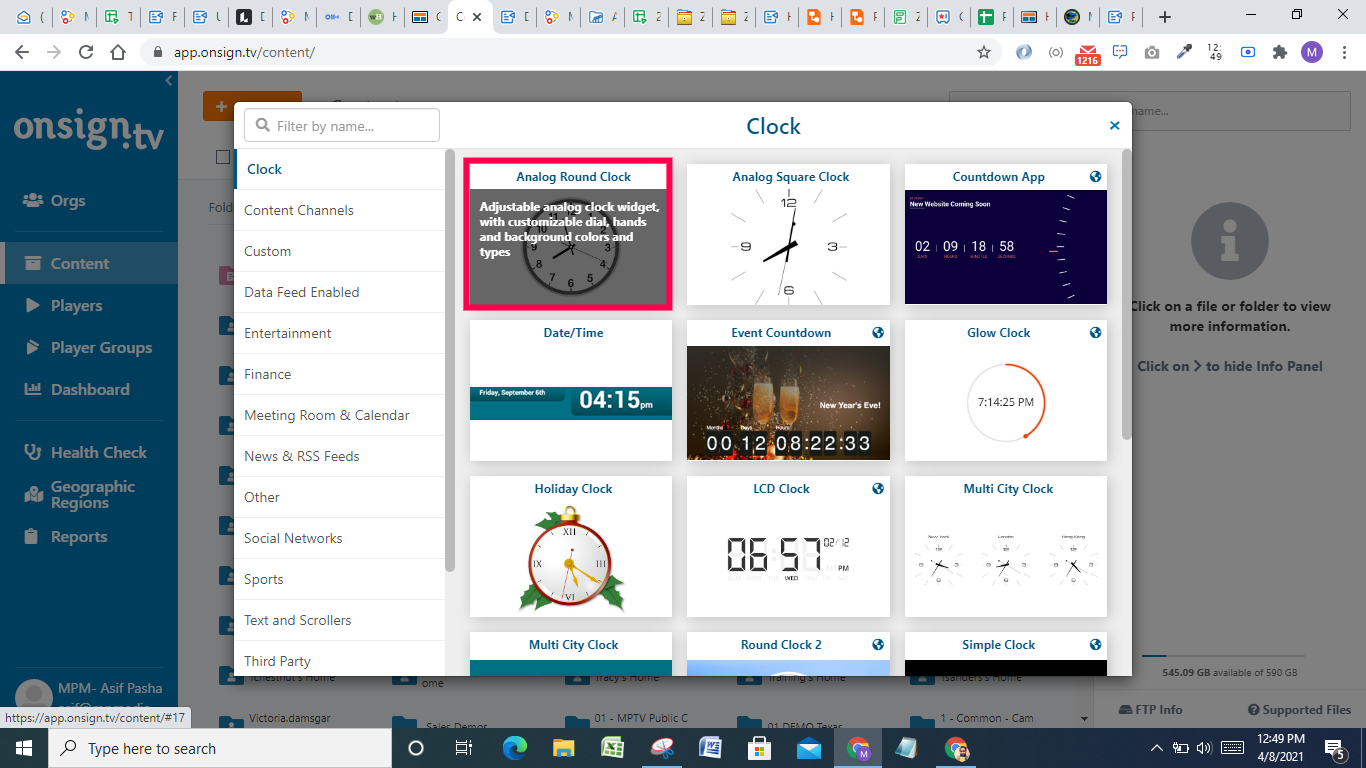Click the globe icon on LCD Clock
Screen dimensions: 1366x768
click(x=878, y=489)
